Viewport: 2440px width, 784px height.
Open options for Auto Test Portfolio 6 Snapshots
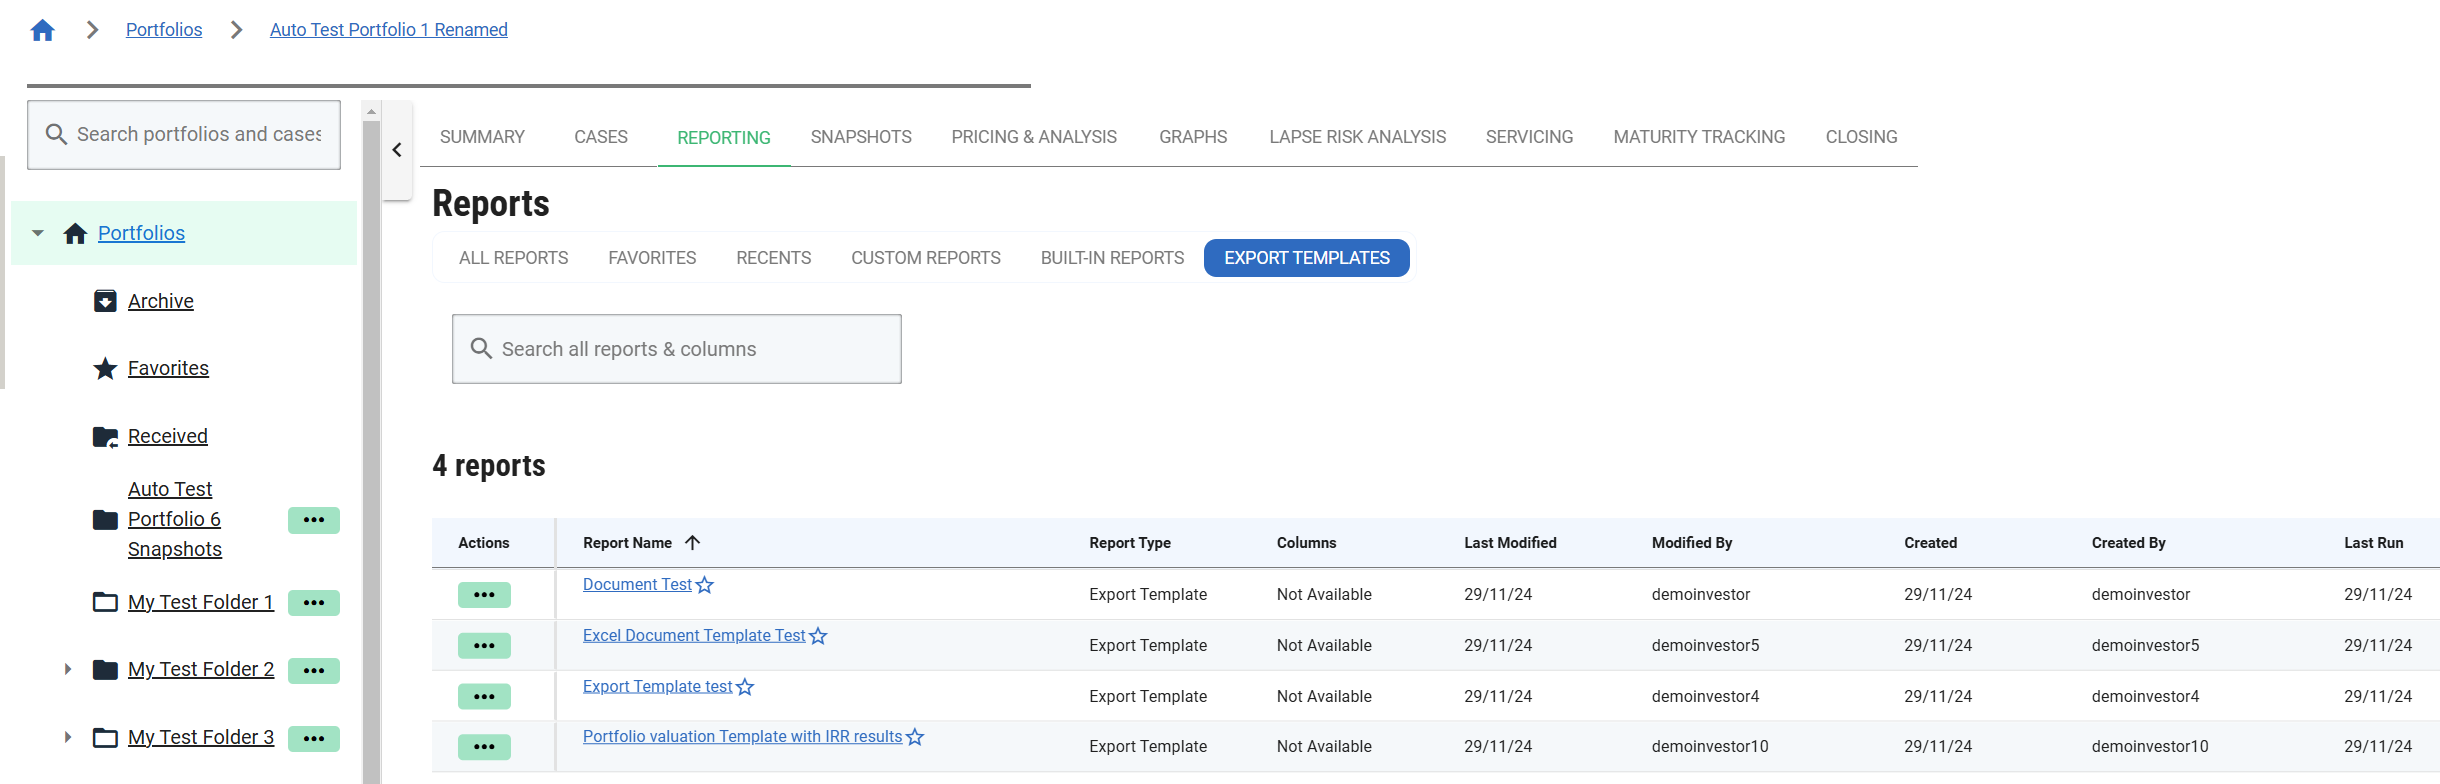tap(313, 520)
